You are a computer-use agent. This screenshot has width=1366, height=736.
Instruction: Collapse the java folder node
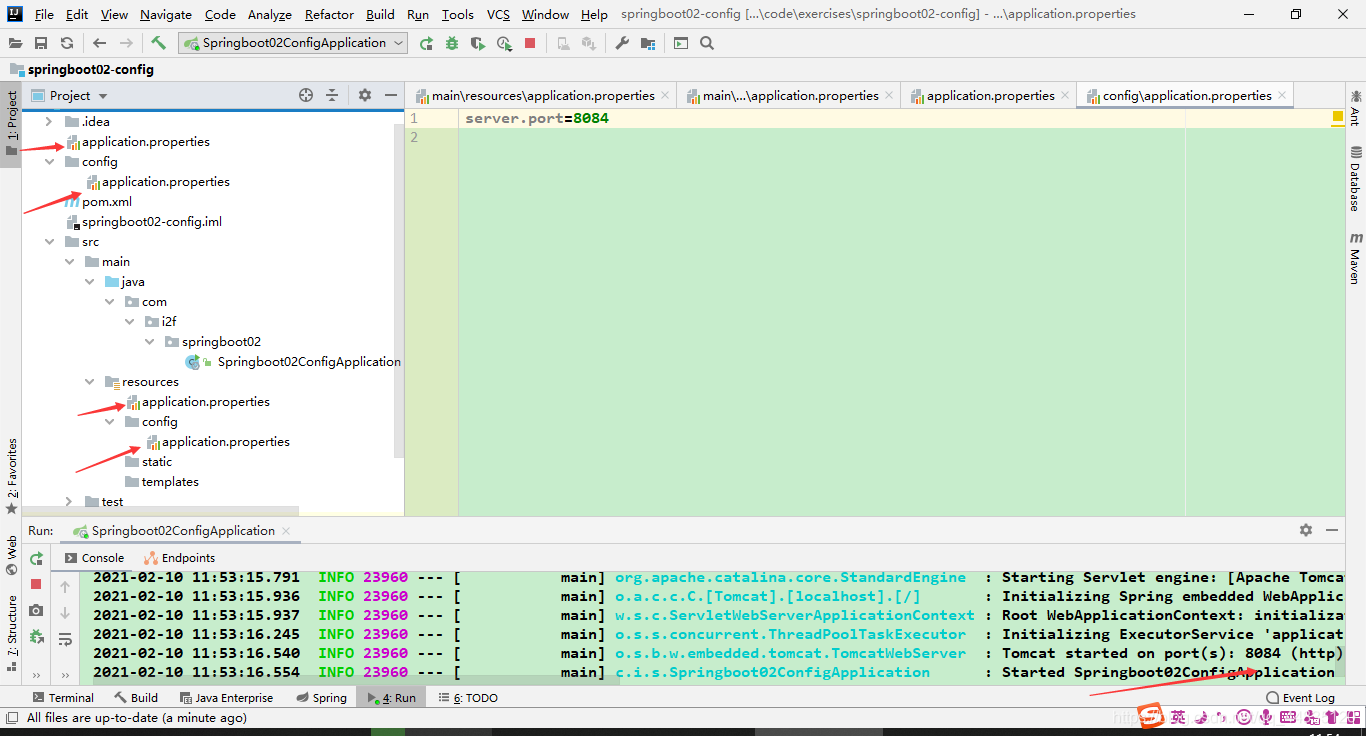(x=89, y=281)
